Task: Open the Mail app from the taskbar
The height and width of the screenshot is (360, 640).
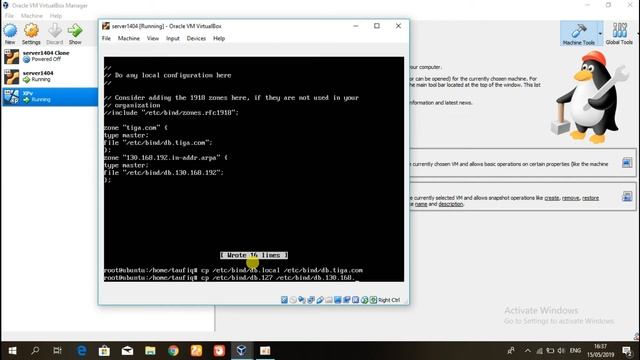Action: click(x=127, y=350)
